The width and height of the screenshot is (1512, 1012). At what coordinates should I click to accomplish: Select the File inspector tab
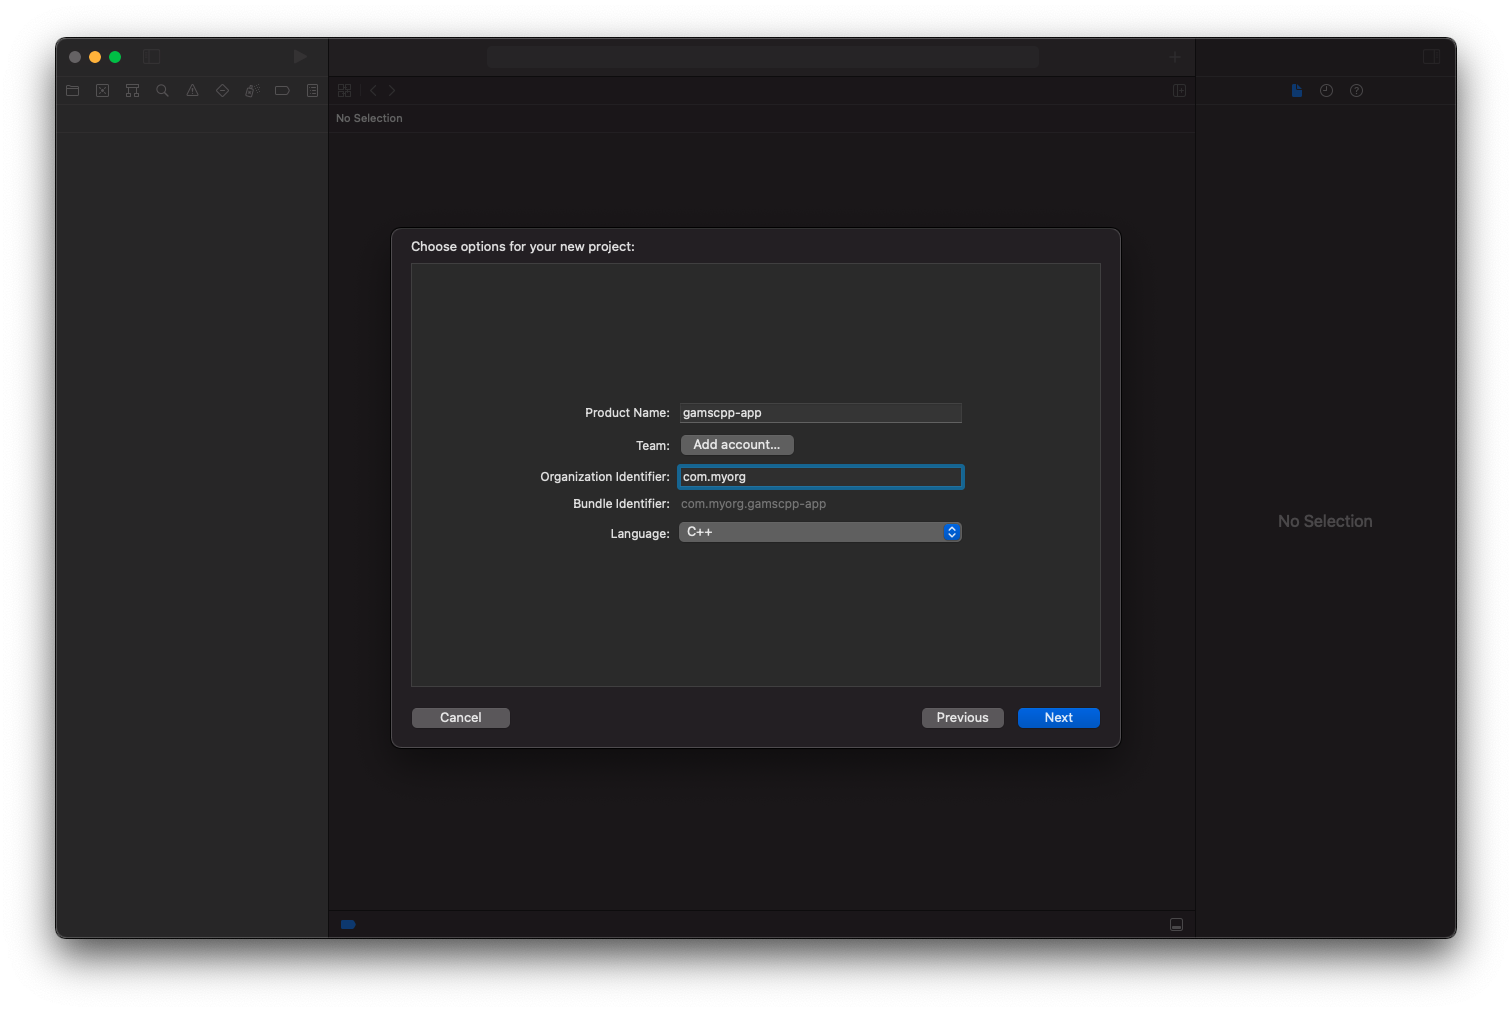click(1296, 91)
